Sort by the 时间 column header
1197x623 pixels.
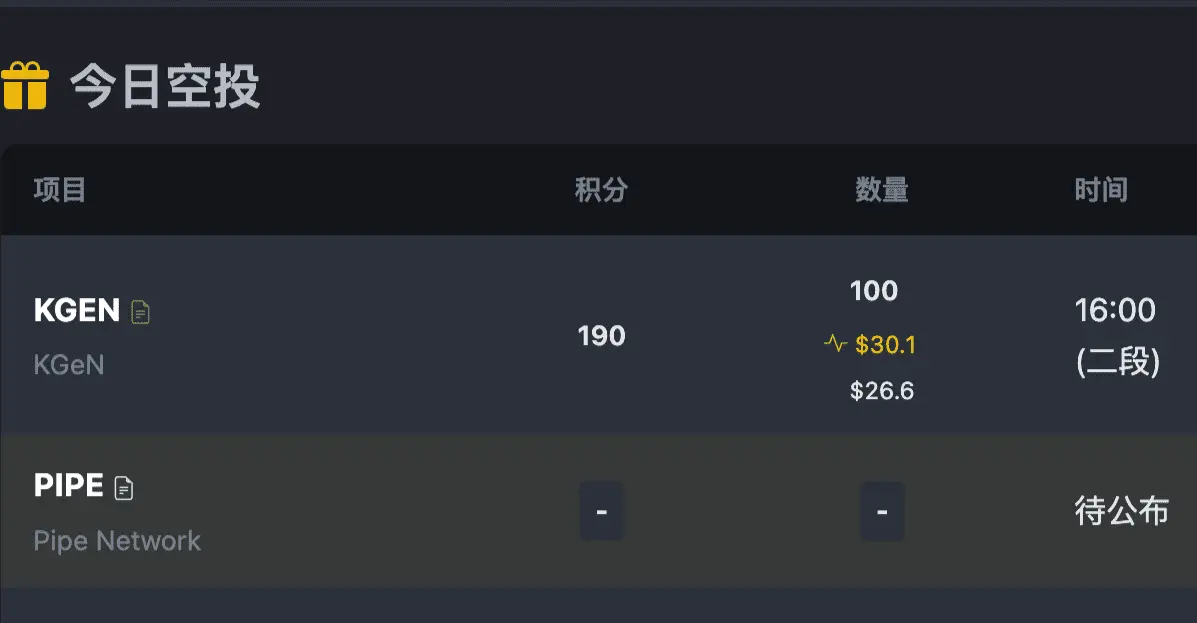1102,189
